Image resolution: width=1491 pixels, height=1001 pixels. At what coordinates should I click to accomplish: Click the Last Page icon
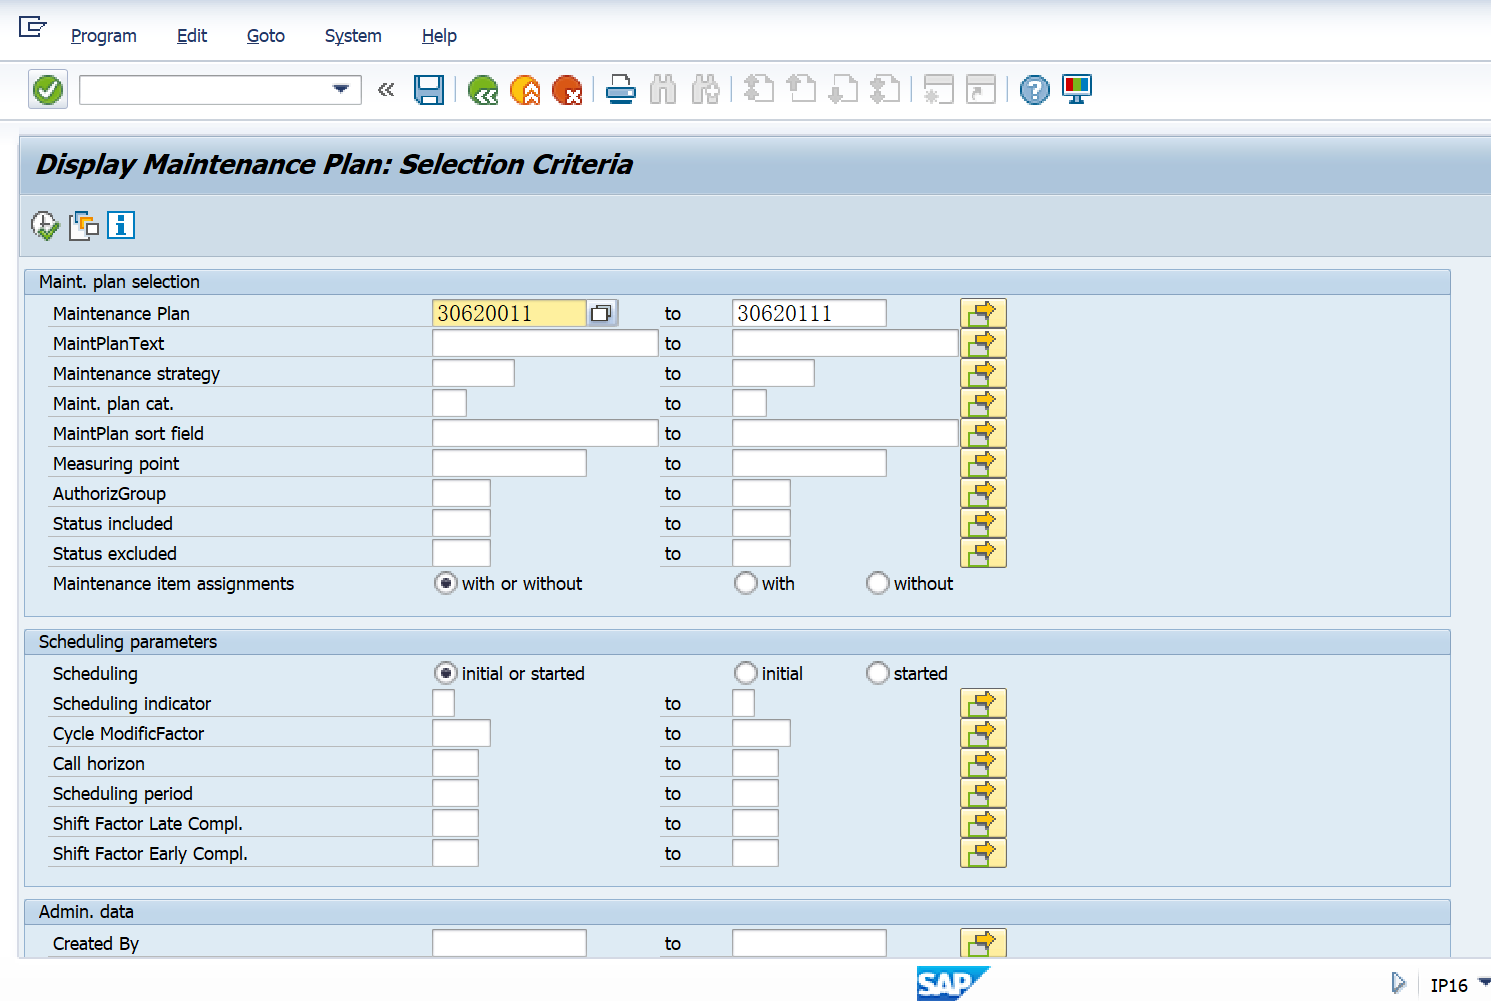click(885, 90)
